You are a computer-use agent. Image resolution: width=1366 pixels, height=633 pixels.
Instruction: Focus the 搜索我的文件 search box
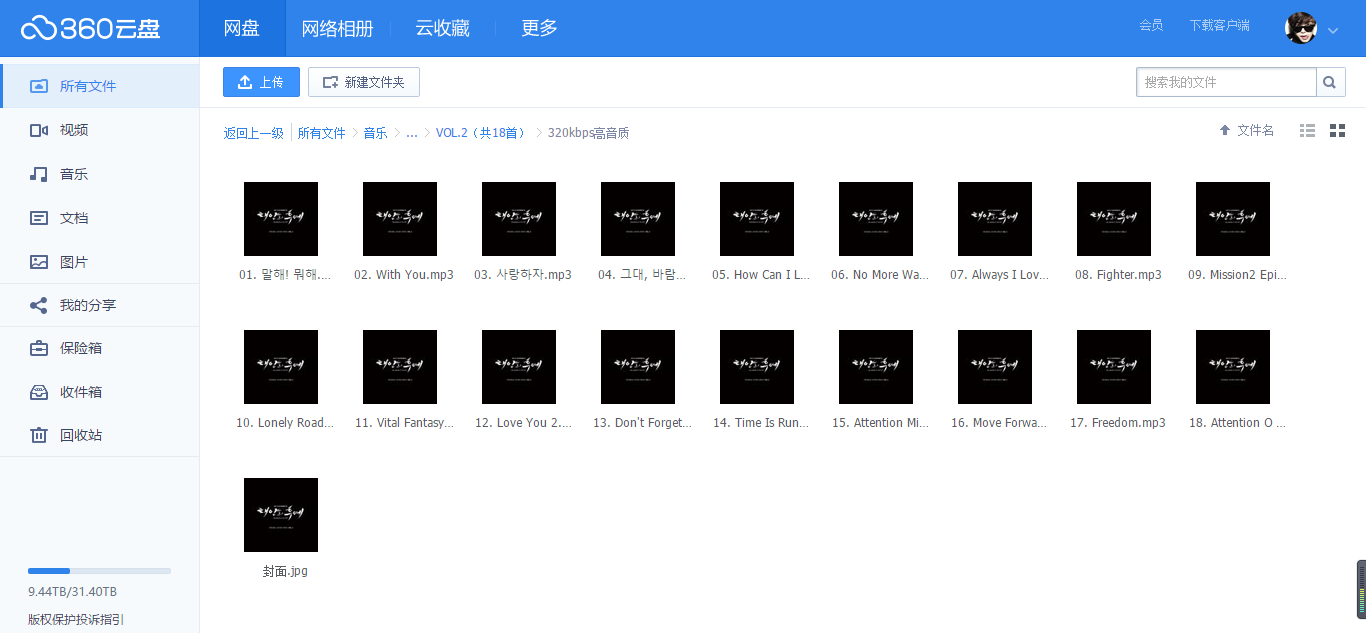pos(1226,82)
